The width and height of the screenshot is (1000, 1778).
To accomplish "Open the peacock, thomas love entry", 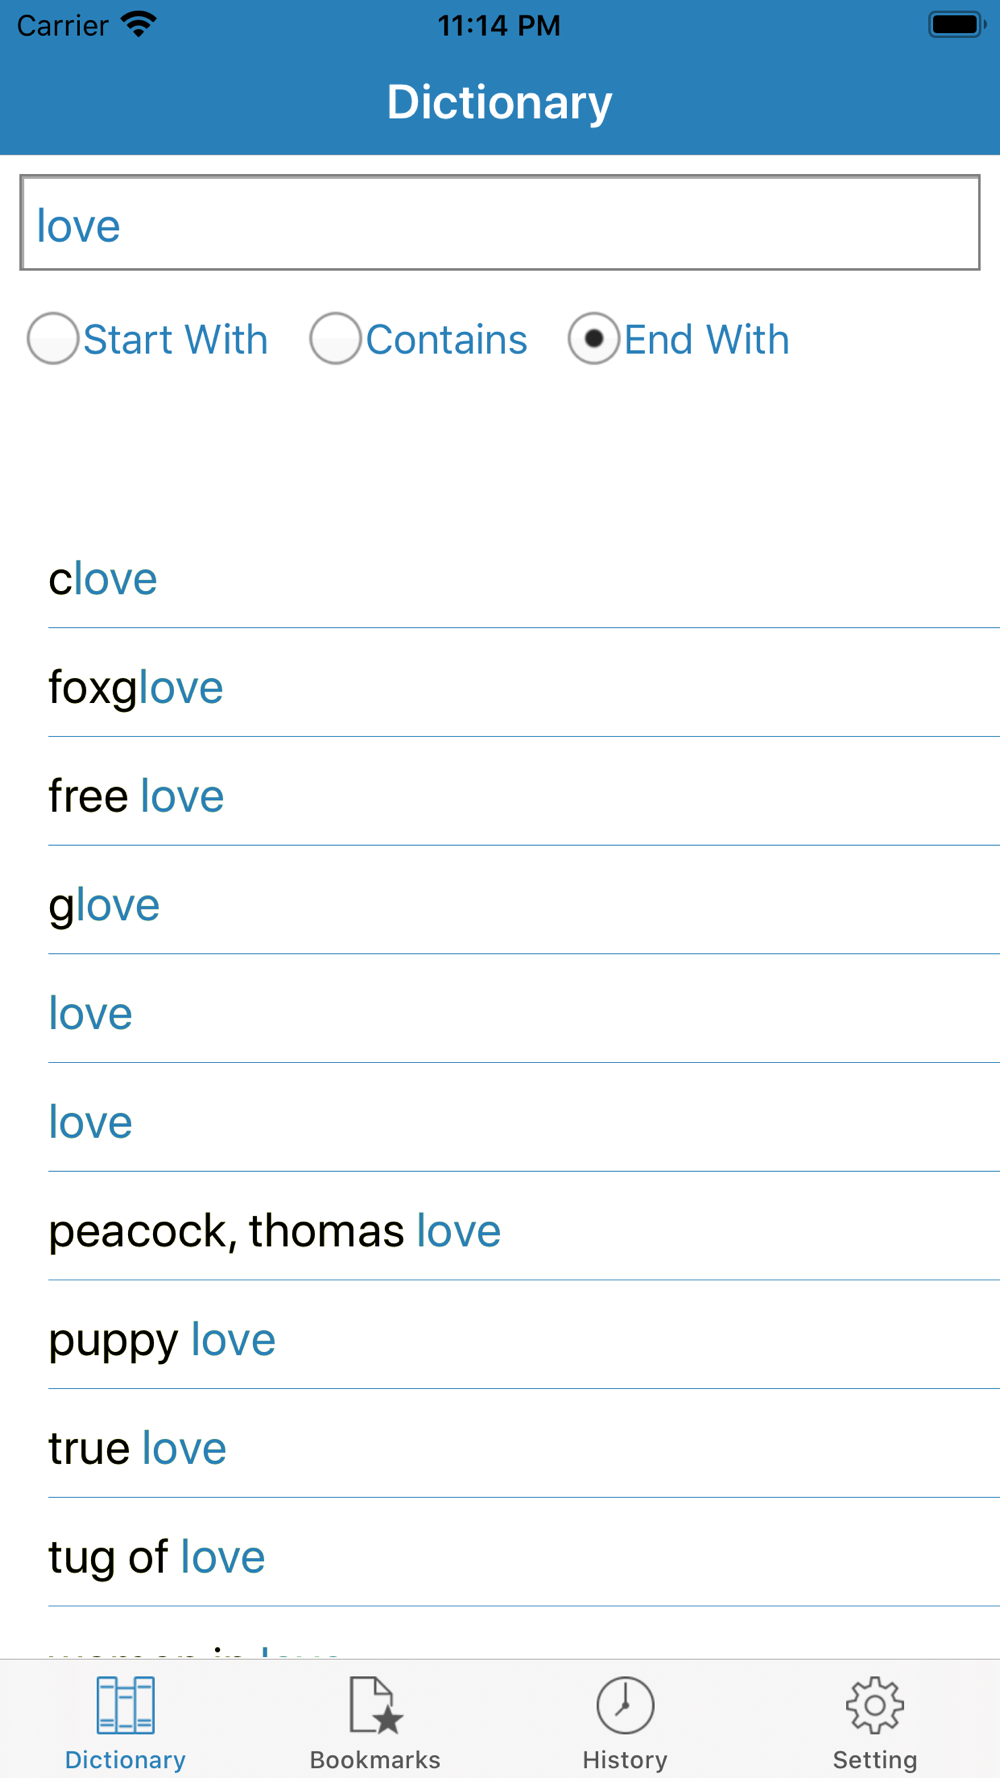I will click(x=524, y=1231).
